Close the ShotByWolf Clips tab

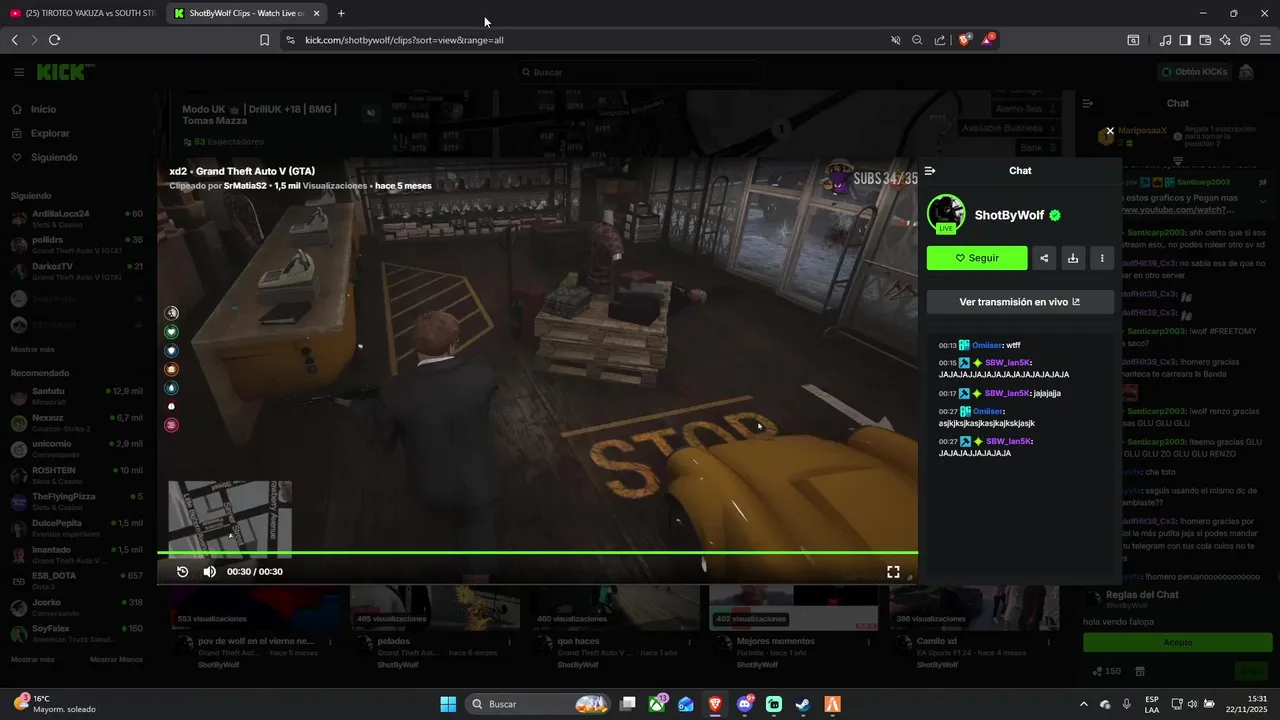click(x=317, y=13)
